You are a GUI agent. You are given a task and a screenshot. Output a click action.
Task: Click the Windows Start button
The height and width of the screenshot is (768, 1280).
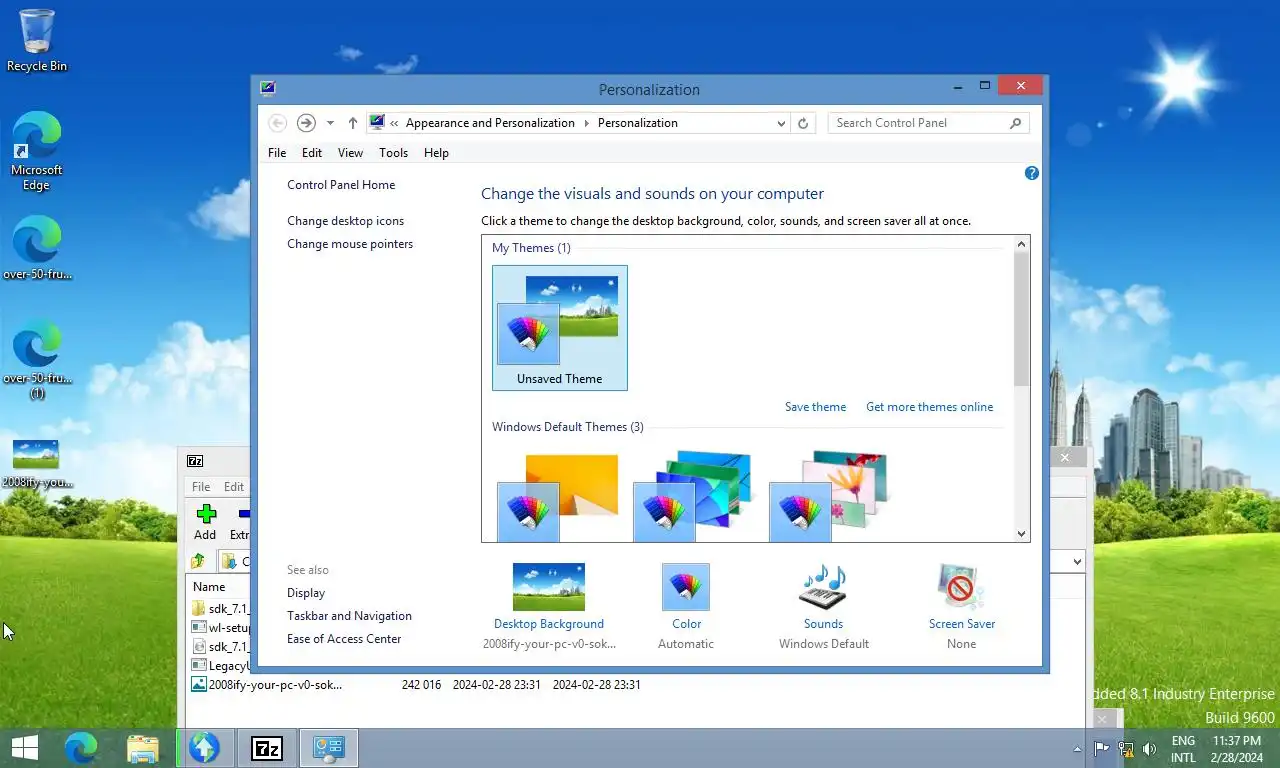(24, 747)
